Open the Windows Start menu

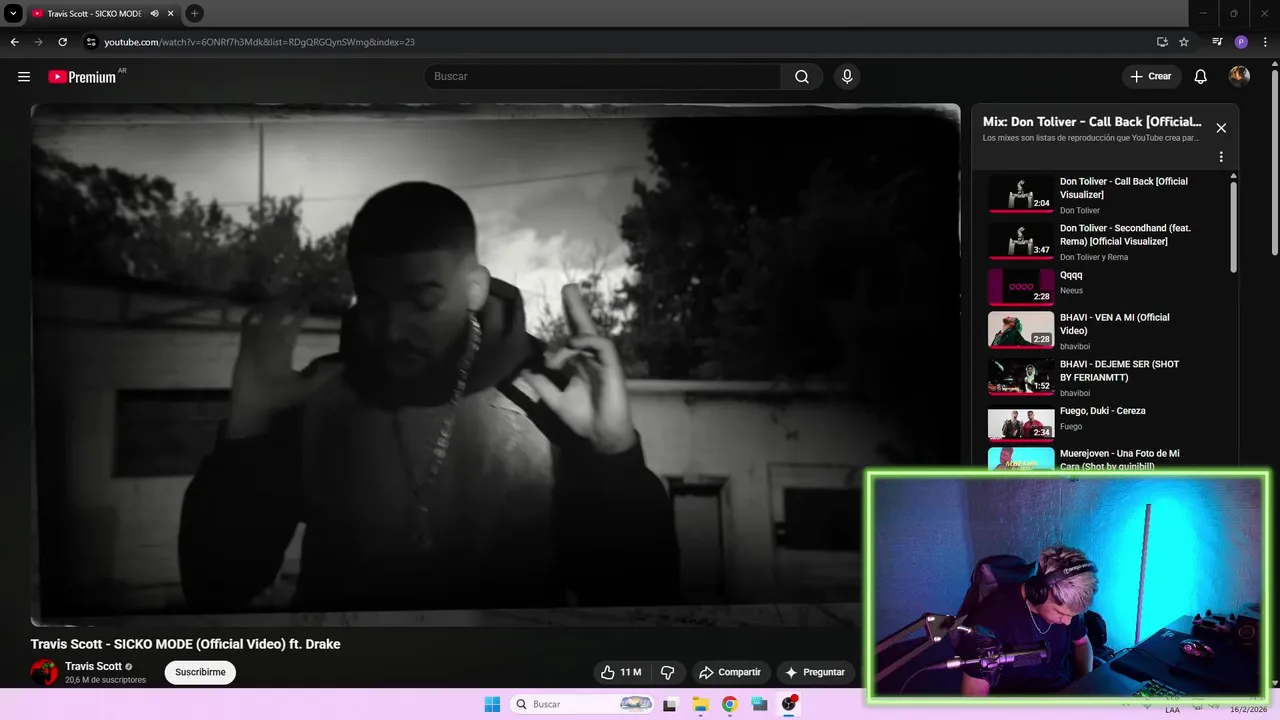[492, 704]
